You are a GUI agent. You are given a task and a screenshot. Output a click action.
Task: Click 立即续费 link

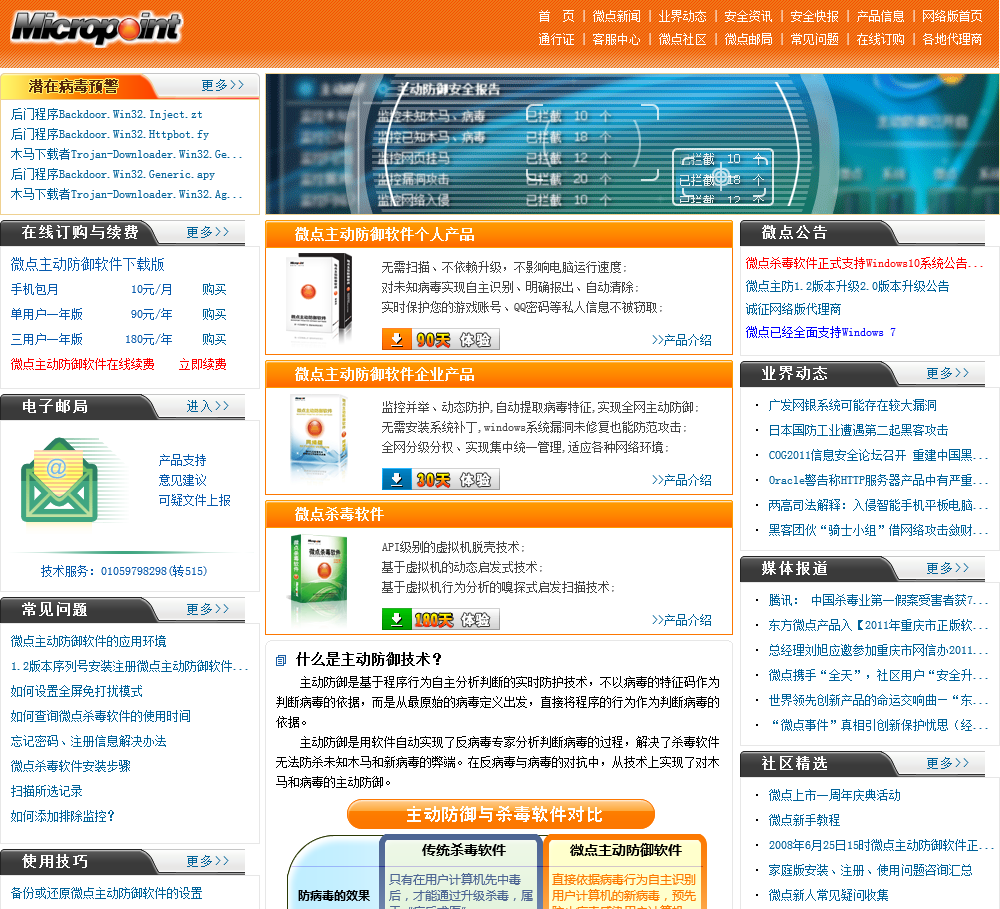202,364
